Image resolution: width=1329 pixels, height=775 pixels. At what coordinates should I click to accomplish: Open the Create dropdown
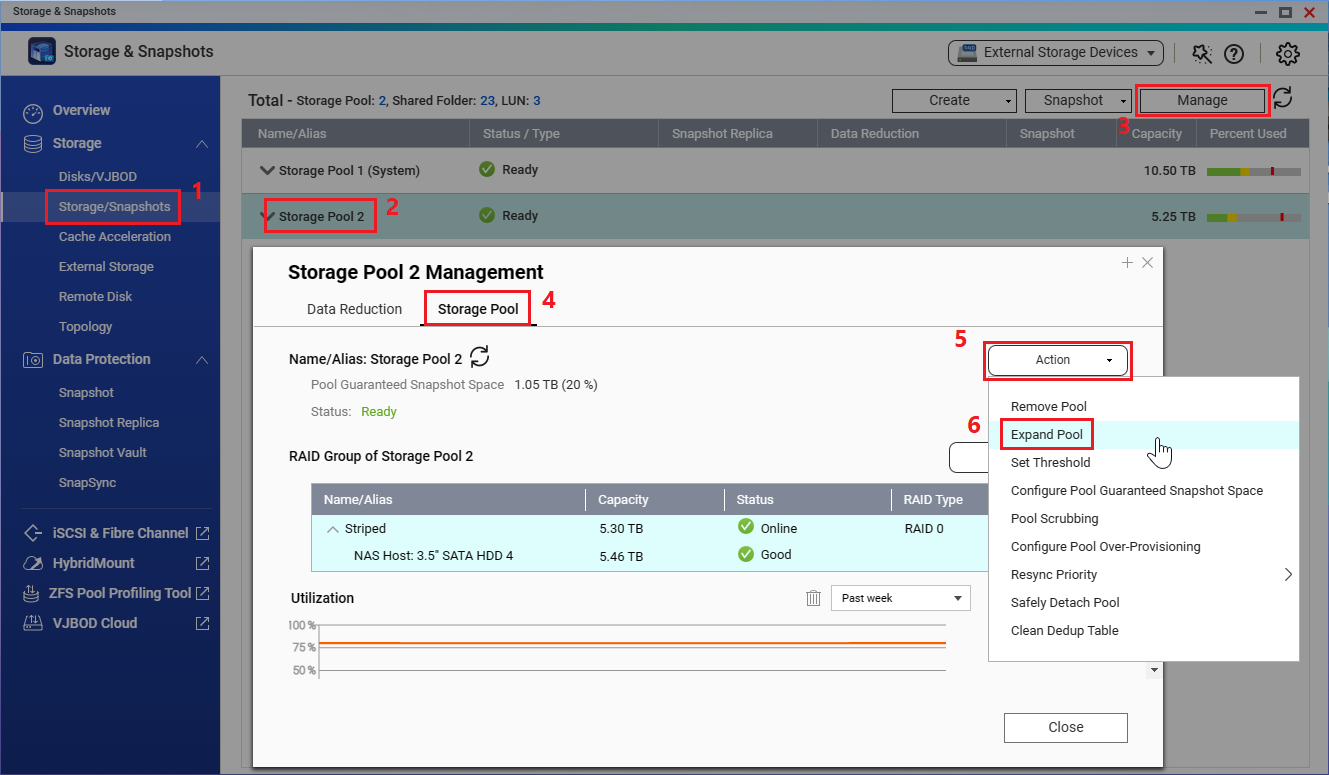tap(954, 100)
